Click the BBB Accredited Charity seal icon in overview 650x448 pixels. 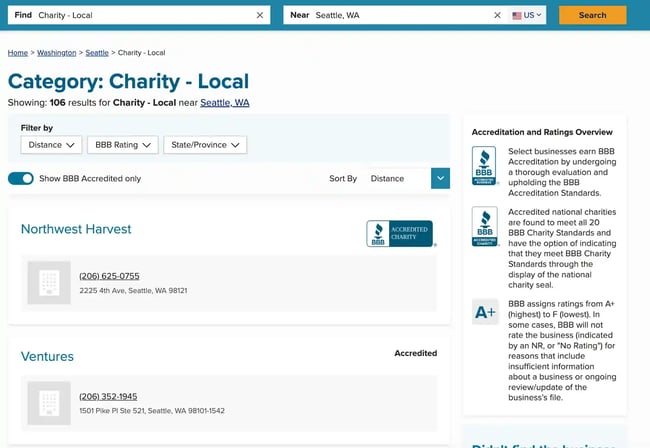click(x=484, y=226)
